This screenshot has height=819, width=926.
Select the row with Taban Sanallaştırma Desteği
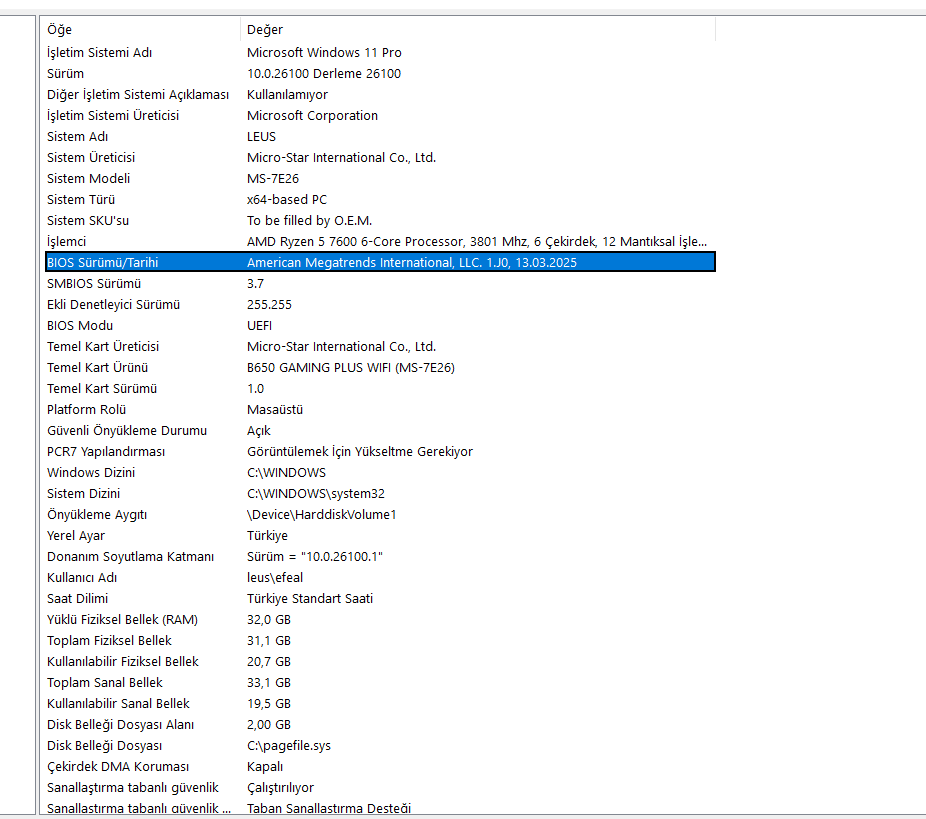click(380, 808)
